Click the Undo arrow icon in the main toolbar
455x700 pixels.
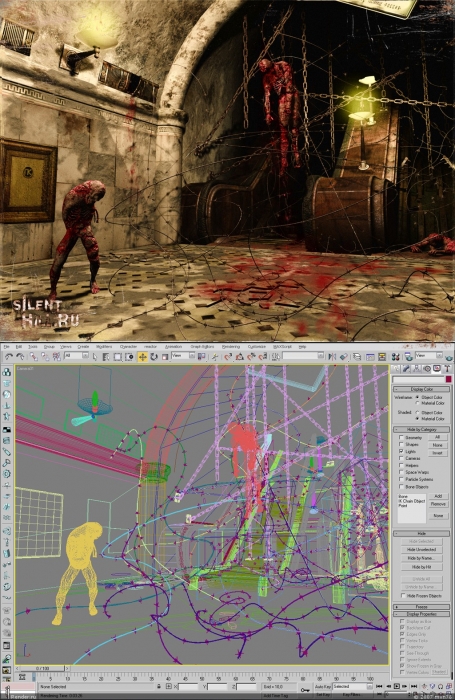click(x=9, y=356)
